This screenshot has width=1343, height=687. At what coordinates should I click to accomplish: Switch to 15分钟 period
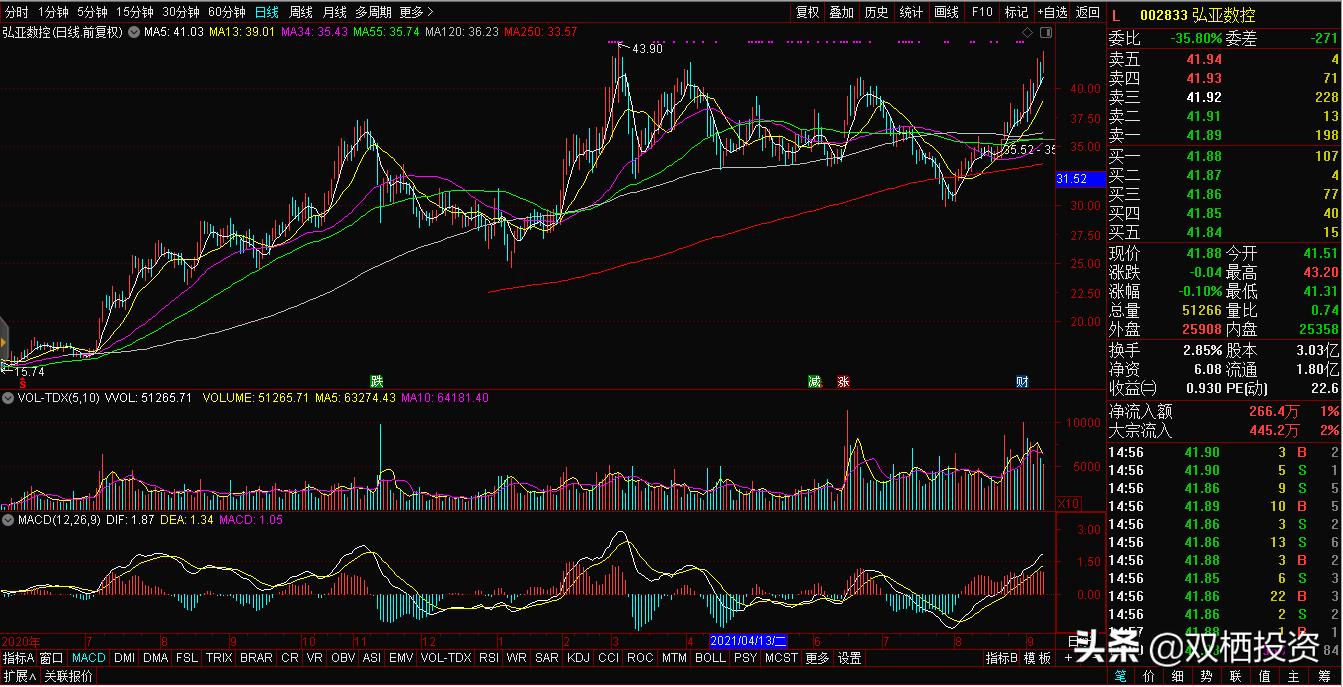coord(135,12)
